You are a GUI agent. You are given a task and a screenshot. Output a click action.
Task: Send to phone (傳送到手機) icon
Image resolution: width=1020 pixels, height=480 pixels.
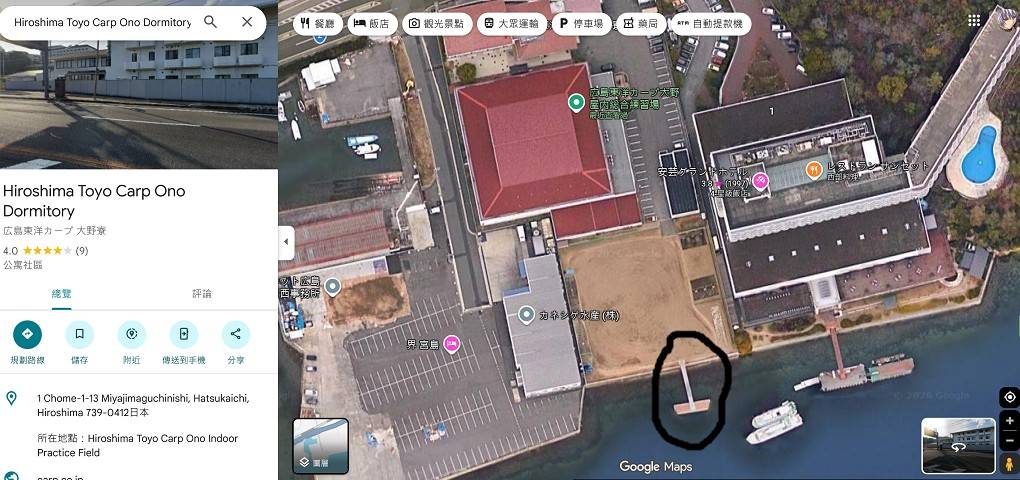tap(183, 334)
